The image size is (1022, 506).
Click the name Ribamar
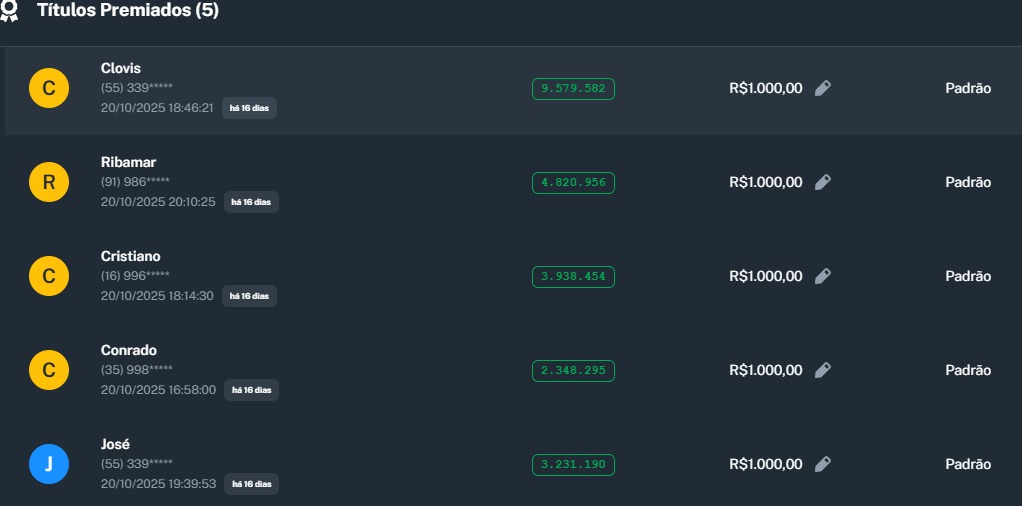(128, 162)
